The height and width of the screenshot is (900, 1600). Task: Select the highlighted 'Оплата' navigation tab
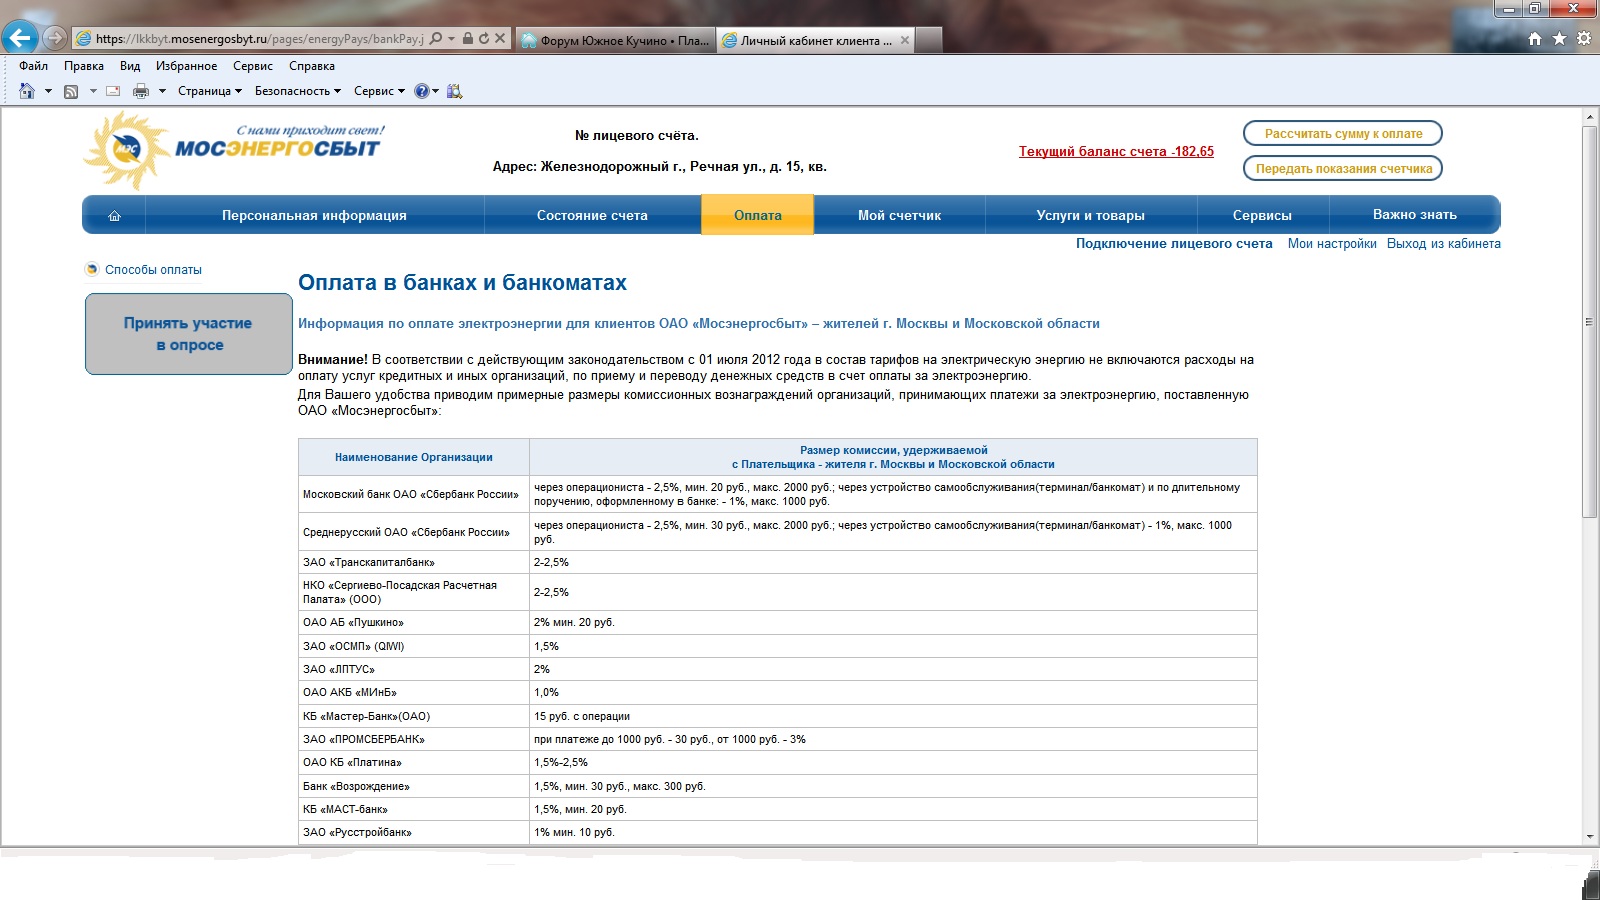tap(758, 215)
